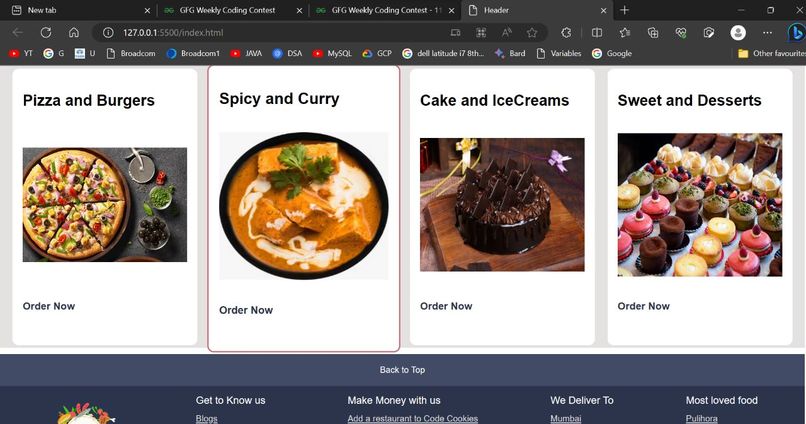Click the Most loved food heading
The image size is (806, 424).
click(722, 400)
